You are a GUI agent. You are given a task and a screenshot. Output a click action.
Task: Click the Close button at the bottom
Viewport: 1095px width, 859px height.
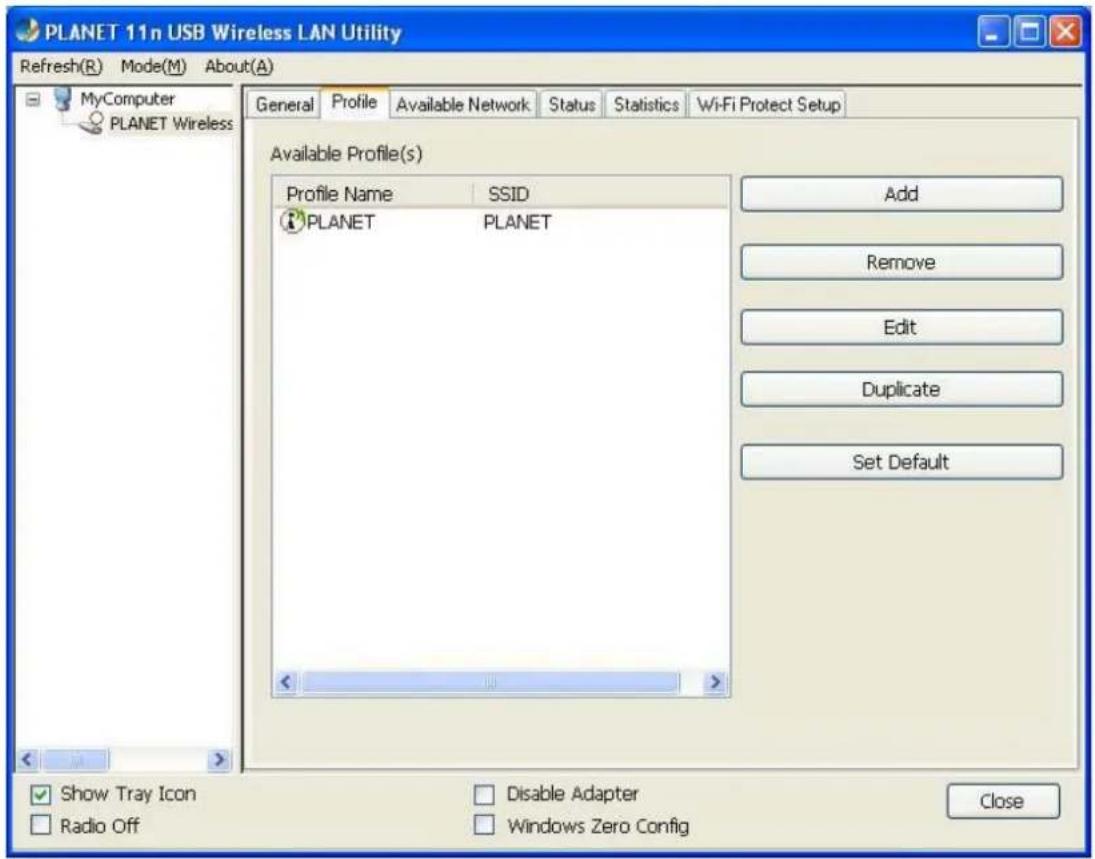pyautogui.click(x=1003, y=801)
